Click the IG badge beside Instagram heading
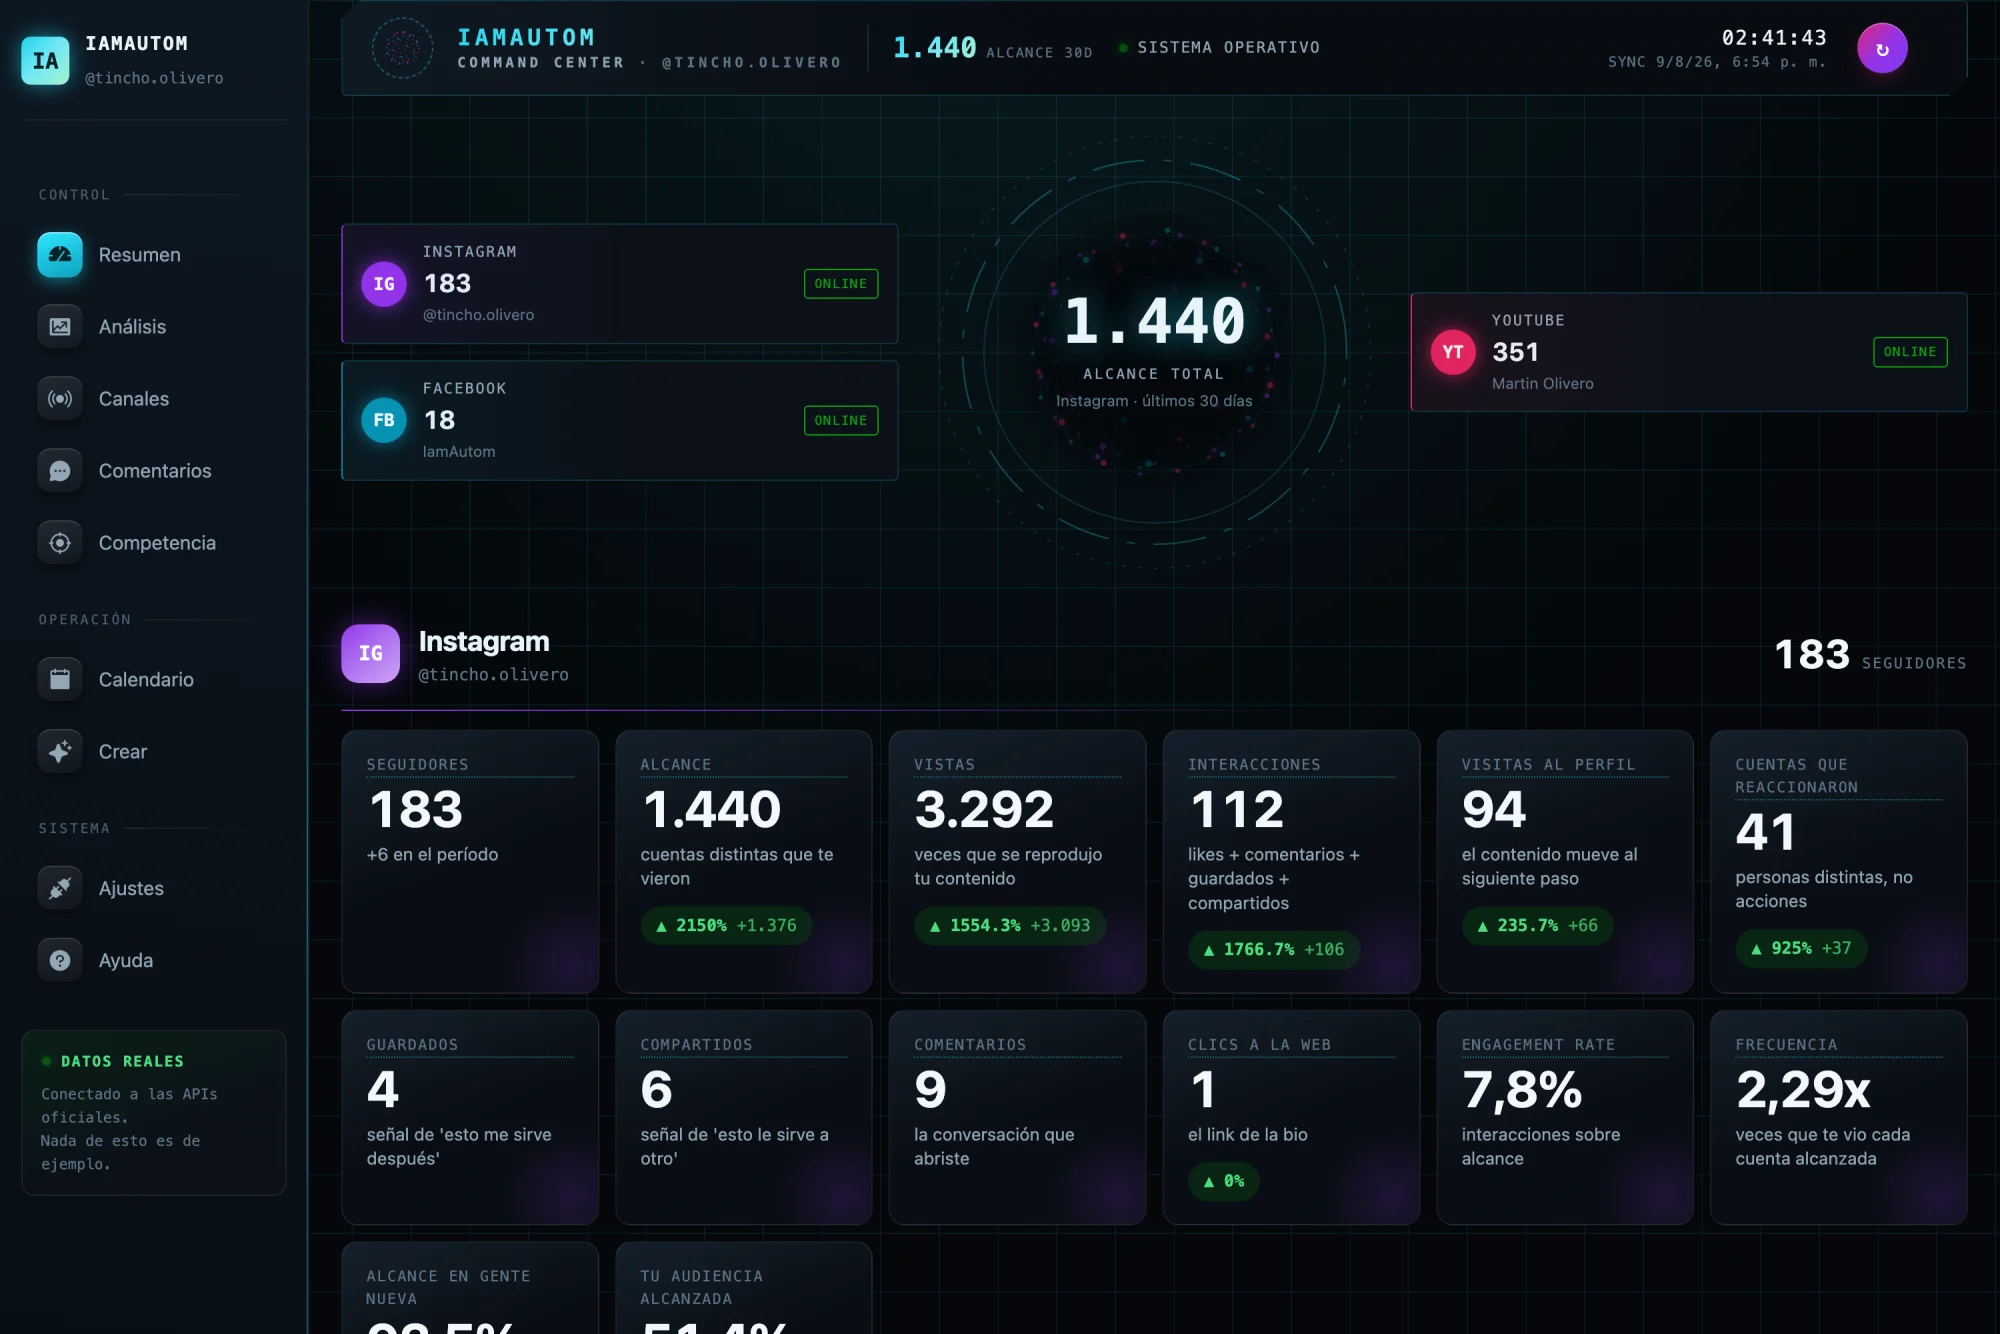This screenshot has width=2000, height=1334. pos(370,654)
